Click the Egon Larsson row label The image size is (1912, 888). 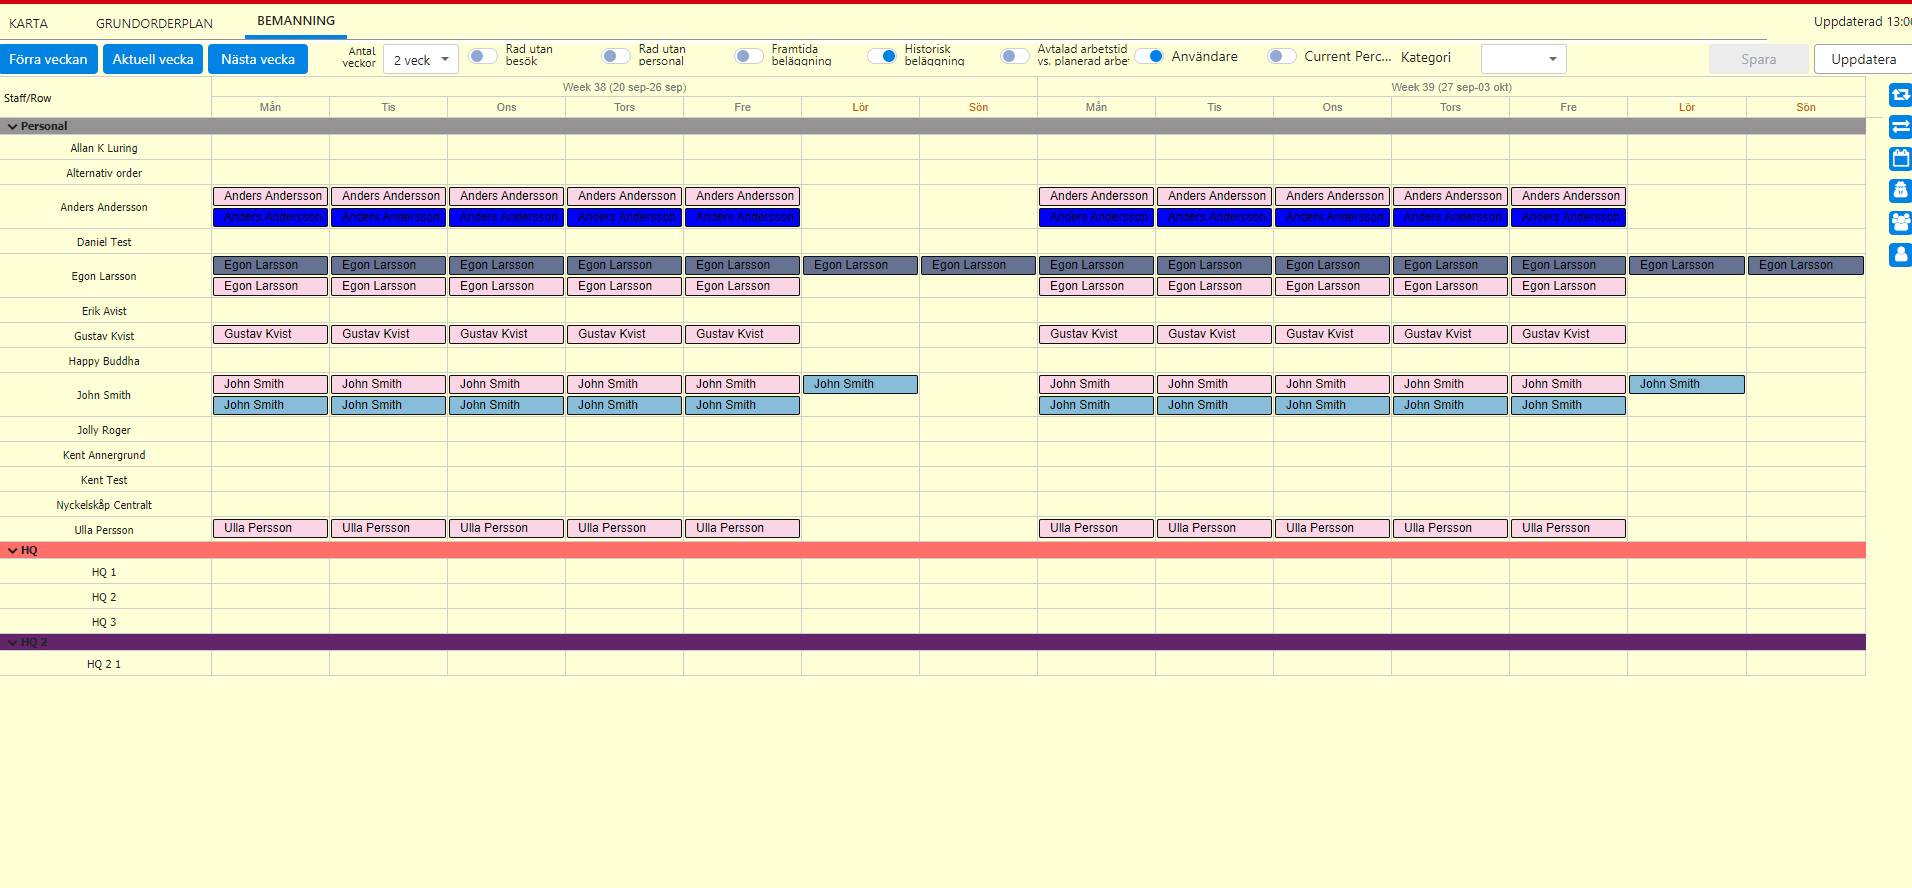[104, 276]
